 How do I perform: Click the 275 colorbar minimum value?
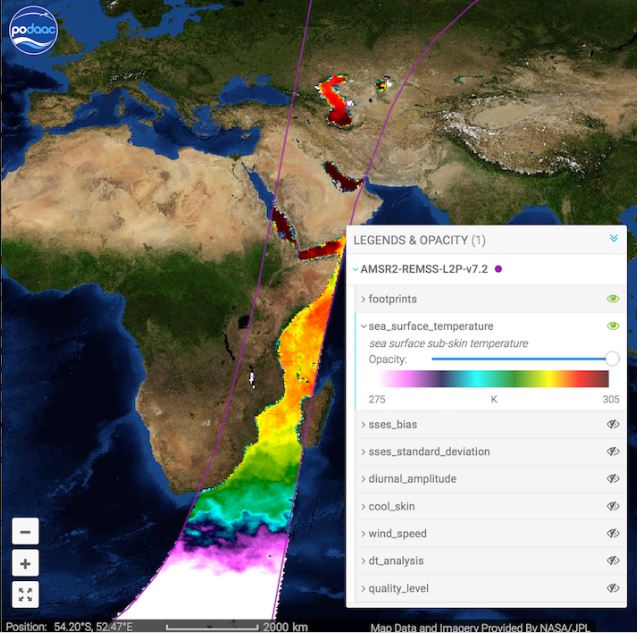coord(377,399)
